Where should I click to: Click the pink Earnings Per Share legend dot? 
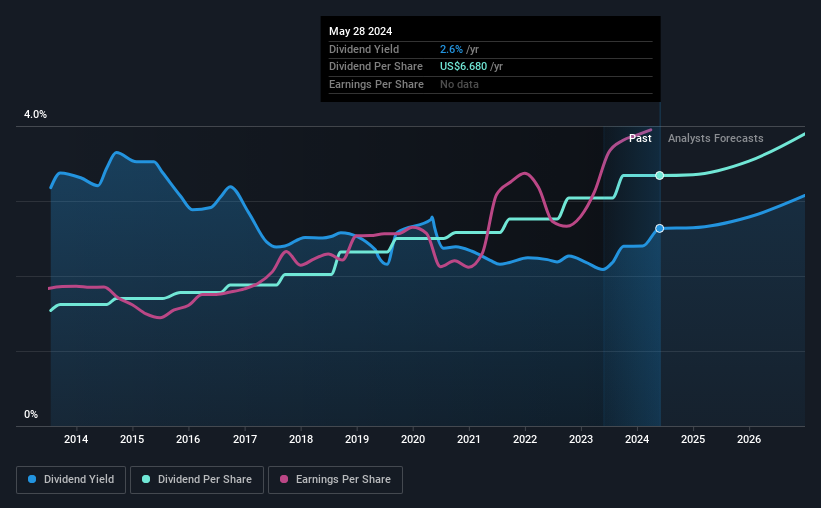pyautogui.click(x=284, y=479)
